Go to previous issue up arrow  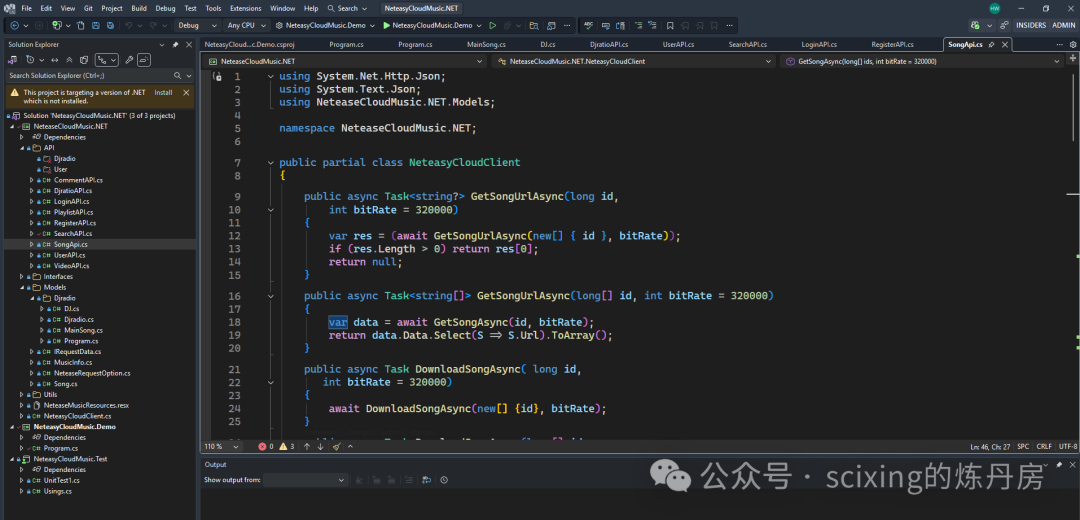click(307, 446)
